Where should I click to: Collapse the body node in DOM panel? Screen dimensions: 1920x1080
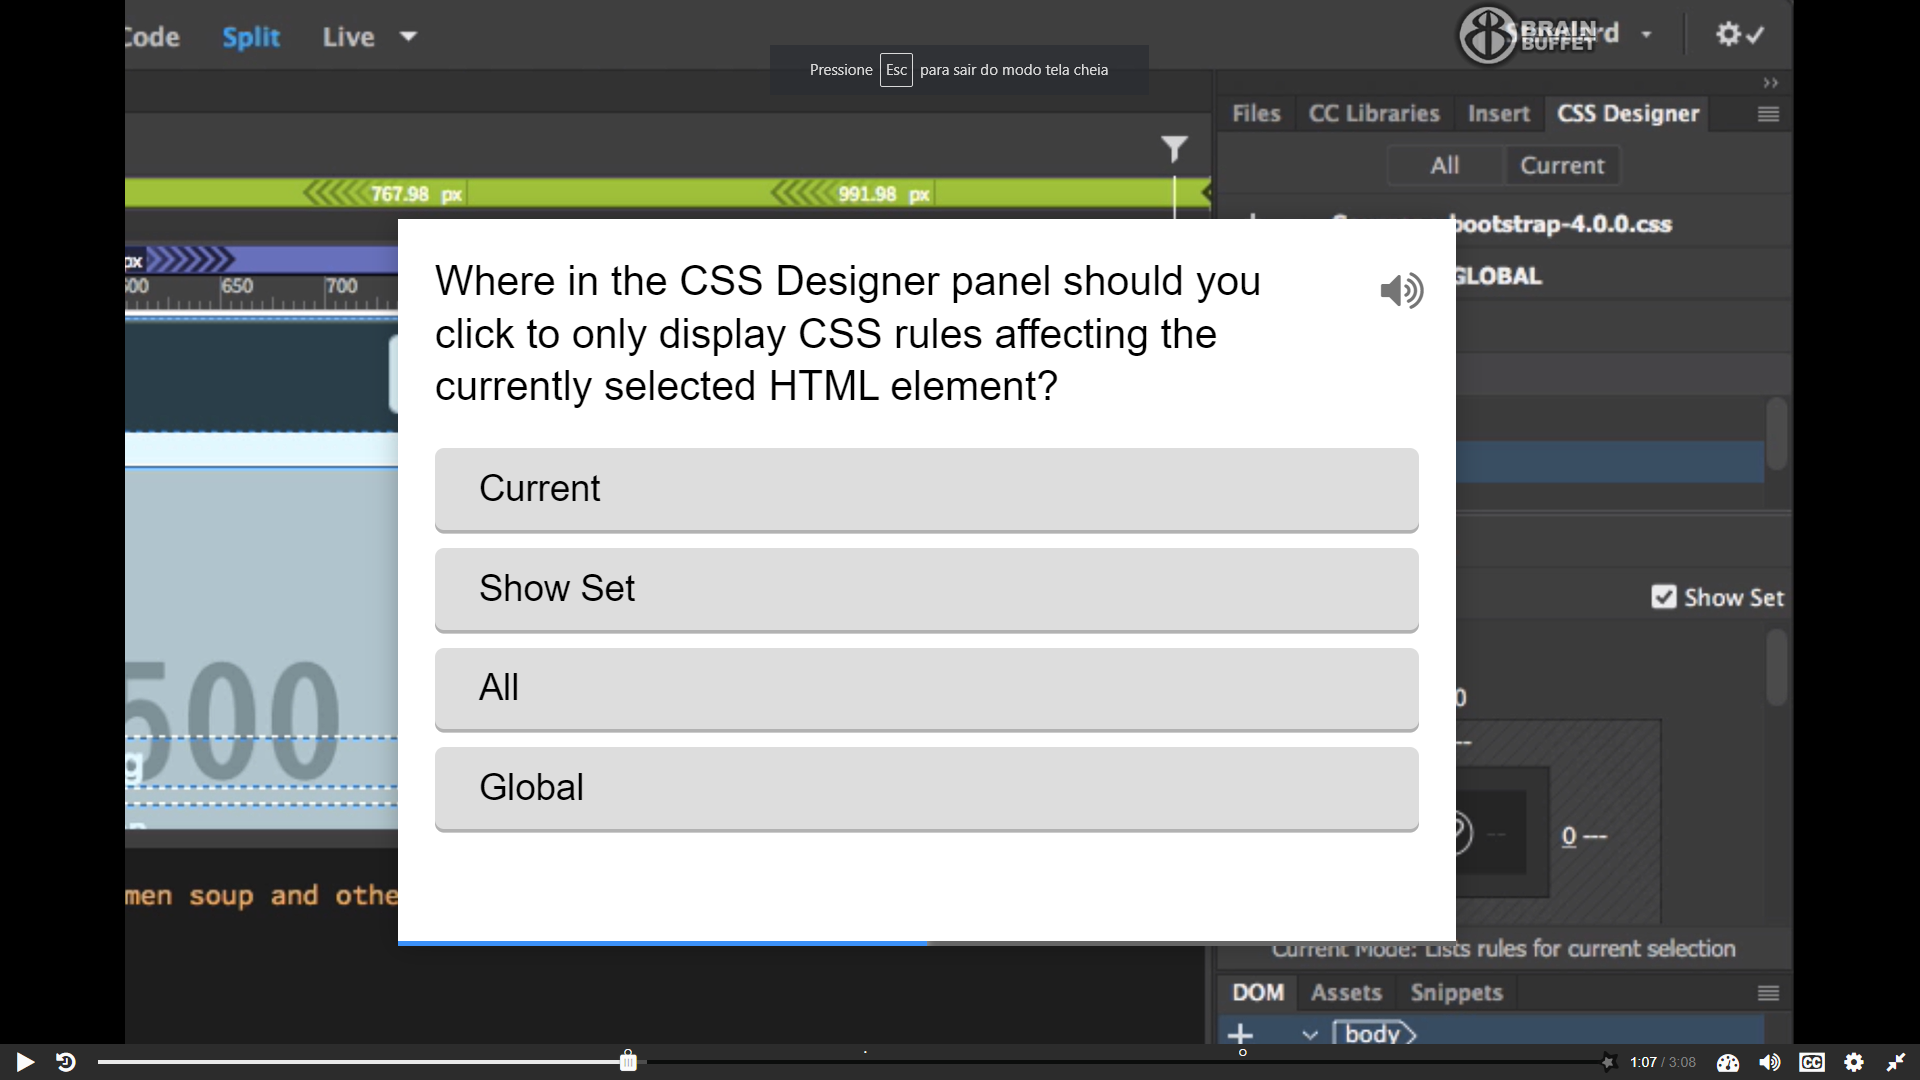pos(1310,1034)
